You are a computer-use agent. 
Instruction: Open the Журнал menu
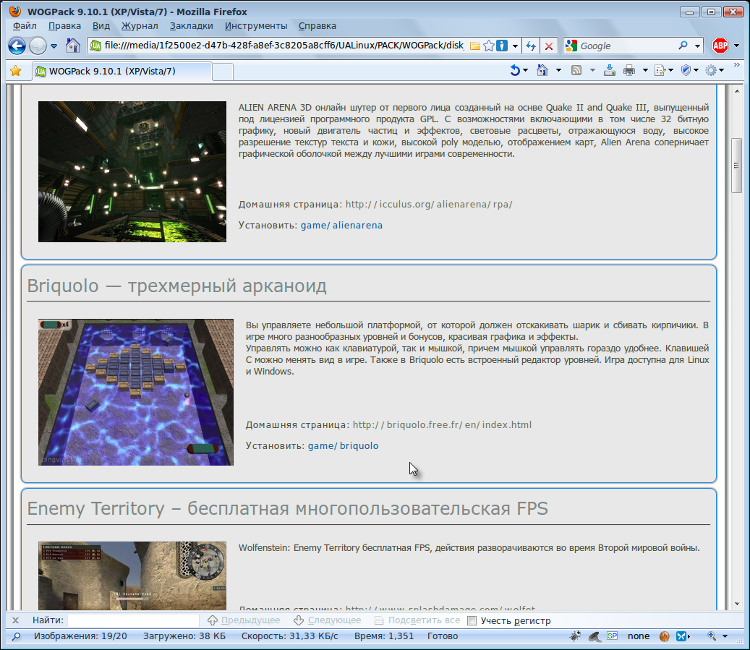point(140,26)
